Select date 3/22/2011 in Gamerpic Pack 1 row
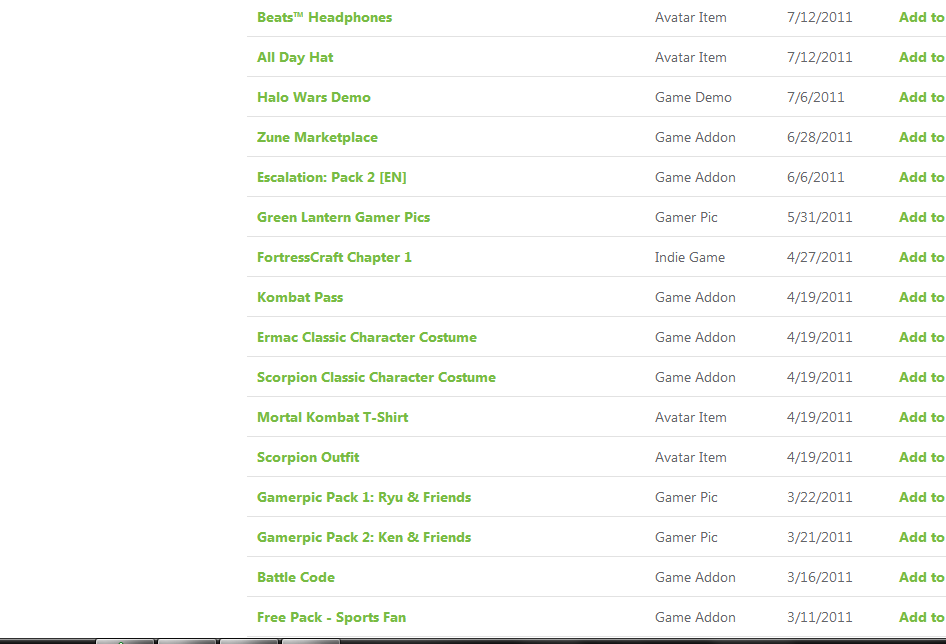The image size is (946, 644). 820,497
